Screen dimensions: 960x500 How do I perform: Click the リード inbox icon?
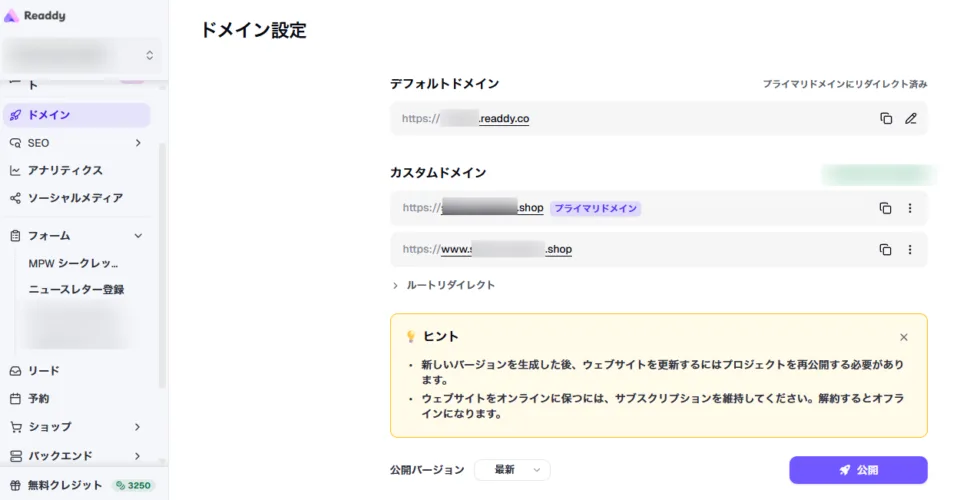coord(15,371)
